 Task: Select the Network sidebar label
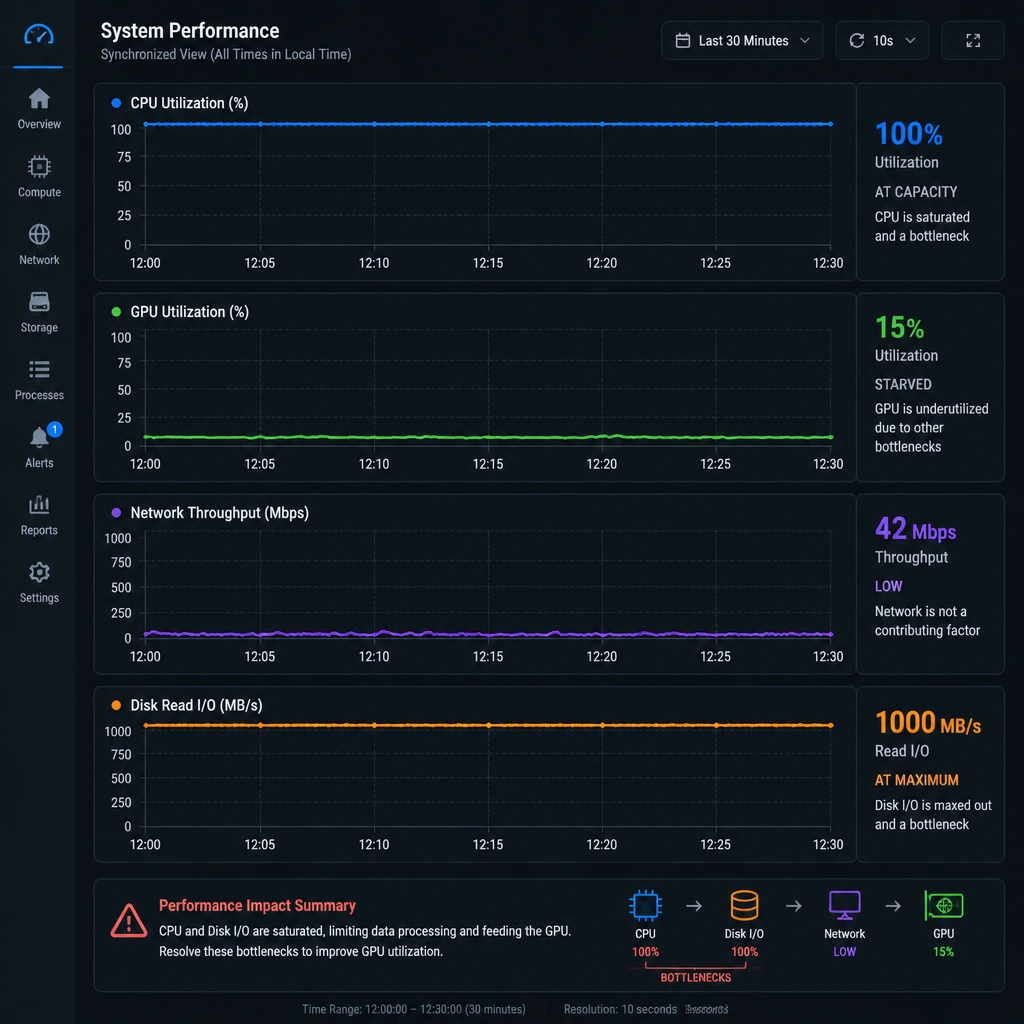39,260
